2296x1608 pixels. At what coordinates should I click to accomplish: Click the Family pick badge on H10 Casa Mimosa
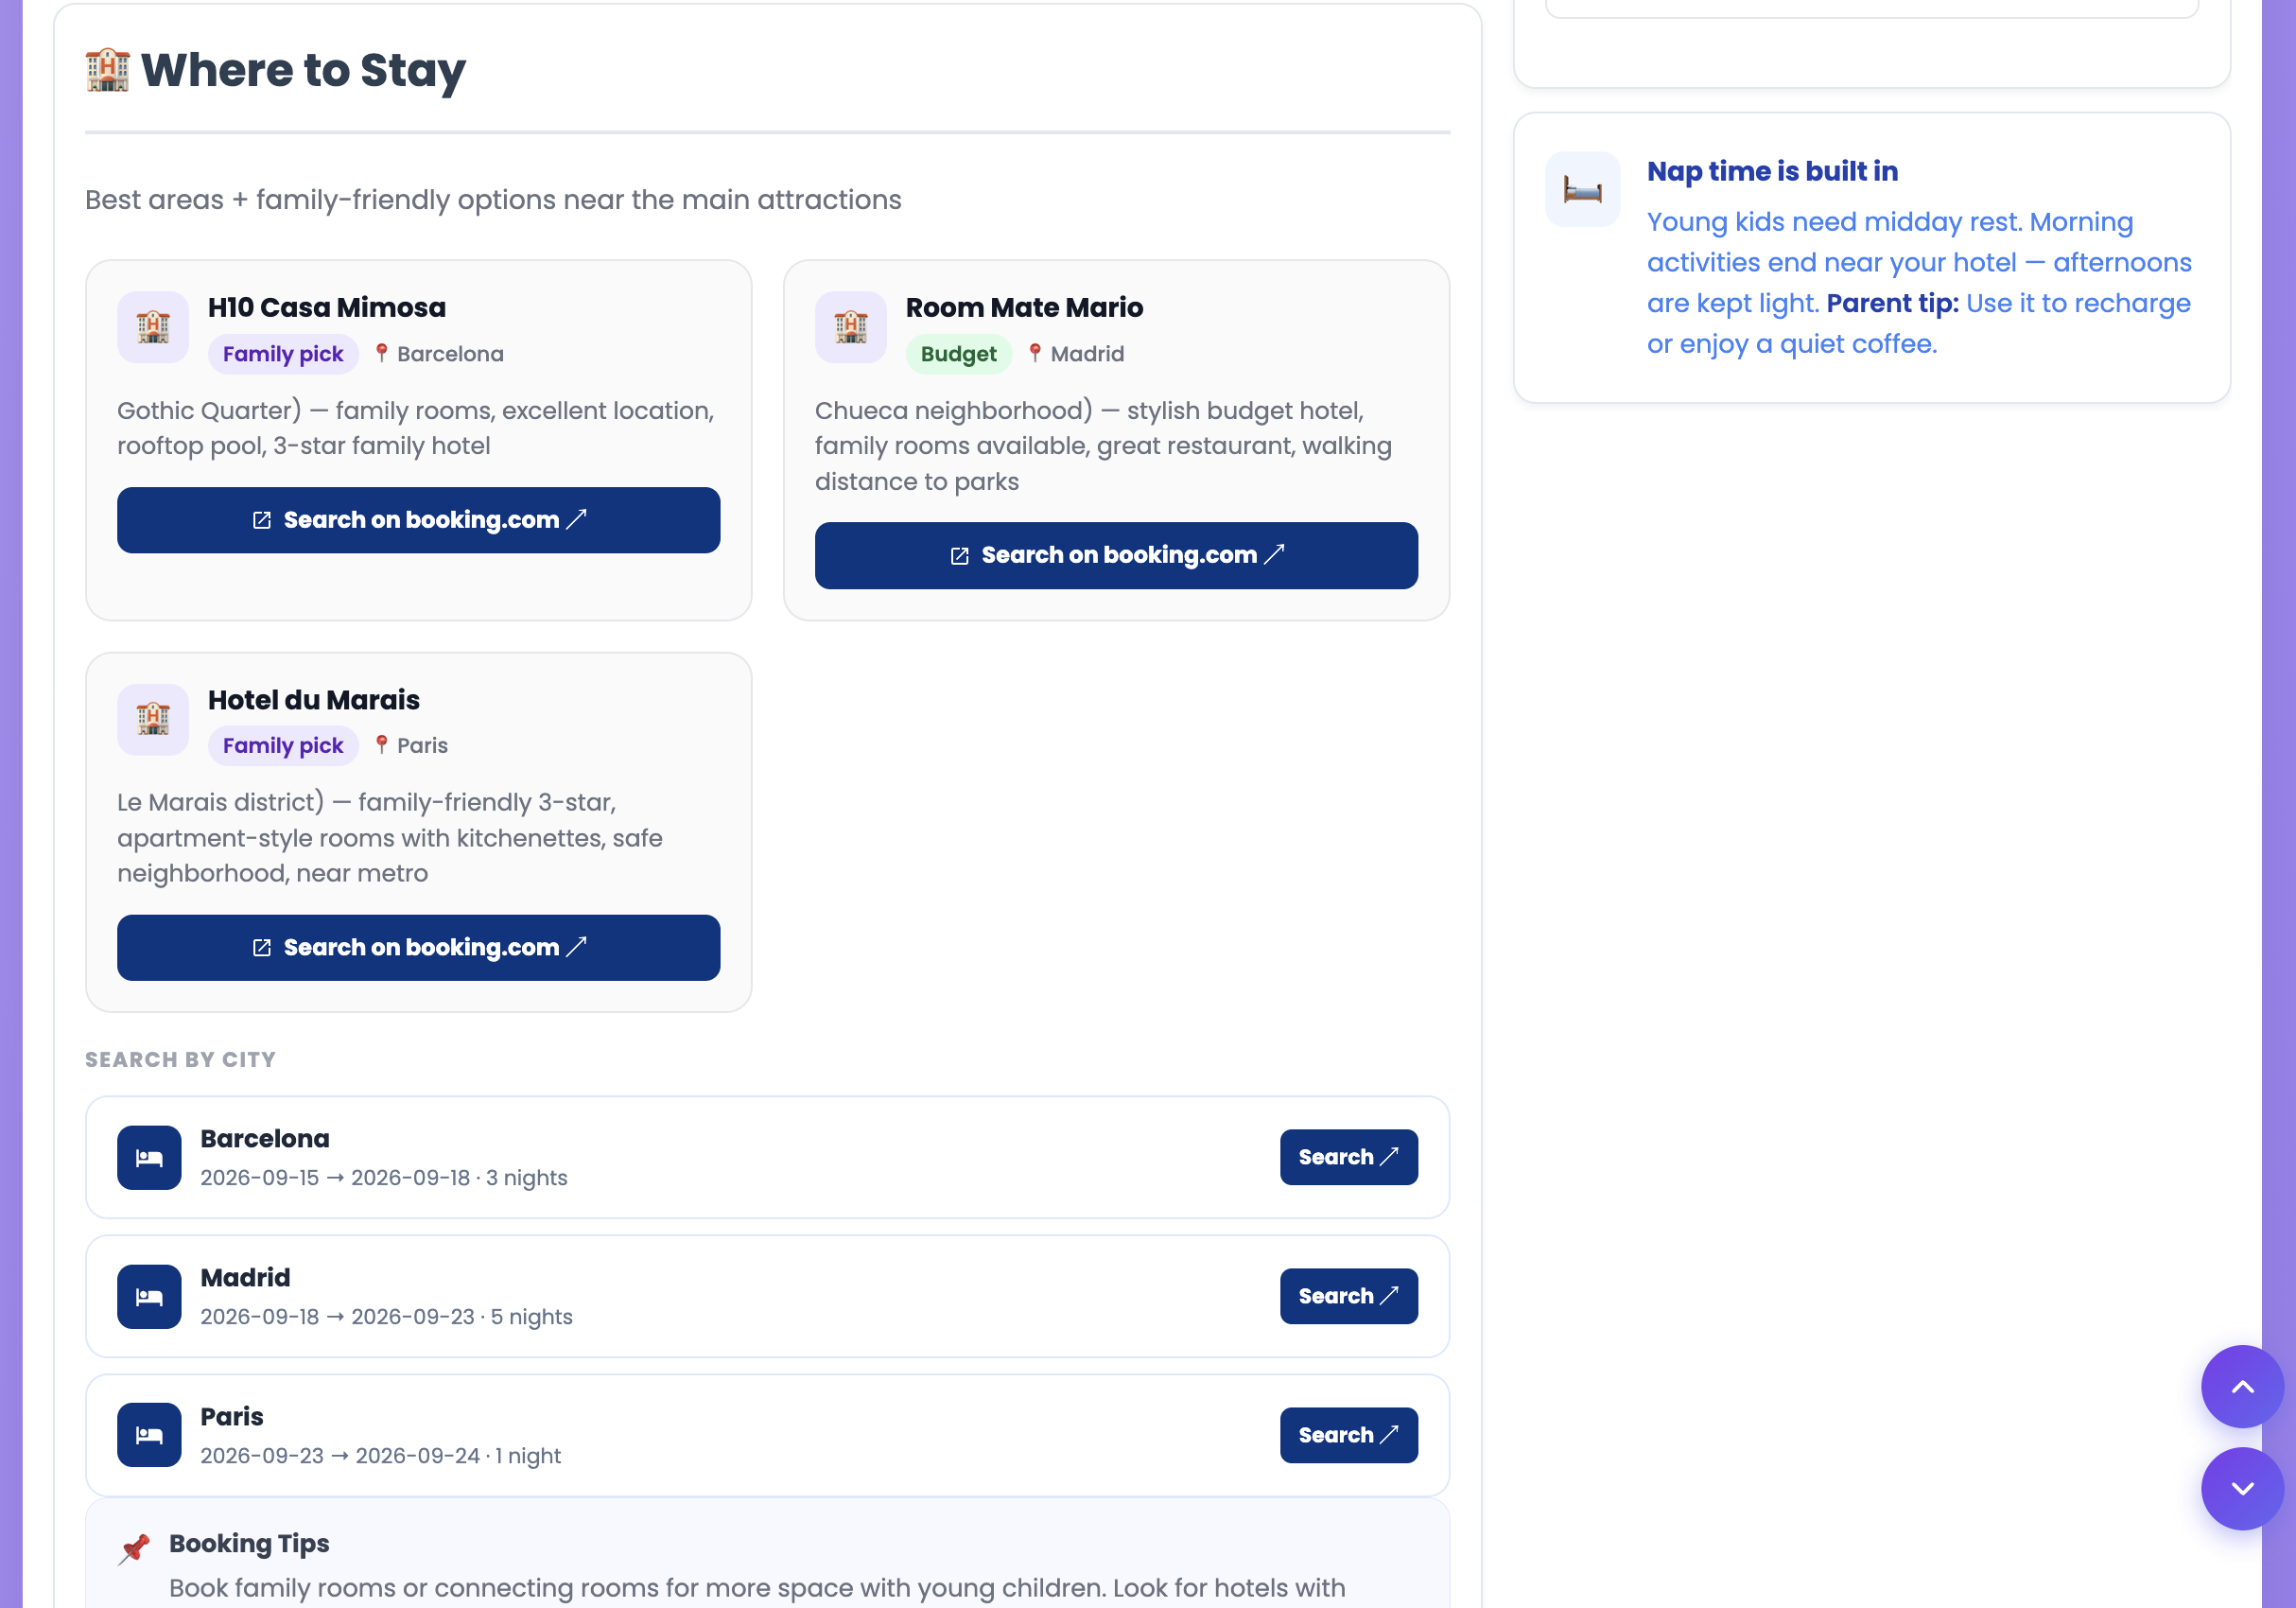click(283, 354)
